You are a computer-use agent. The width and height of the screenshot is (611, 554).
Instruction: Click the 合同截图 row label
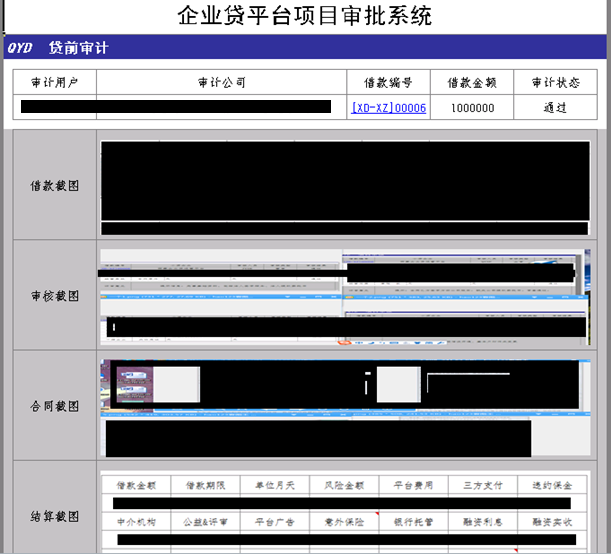tap(55, 406)
